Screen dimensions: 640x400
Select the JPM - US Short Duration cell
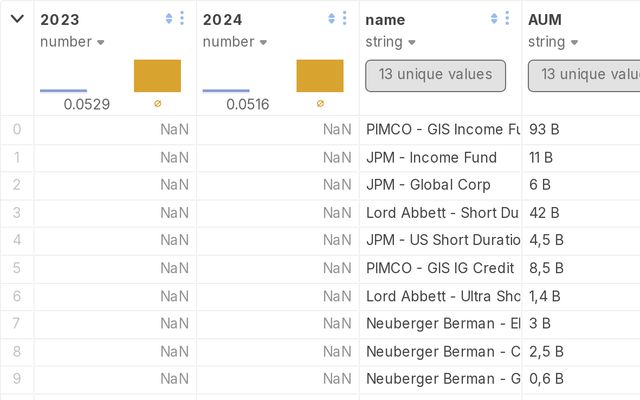tap(440, 240)
